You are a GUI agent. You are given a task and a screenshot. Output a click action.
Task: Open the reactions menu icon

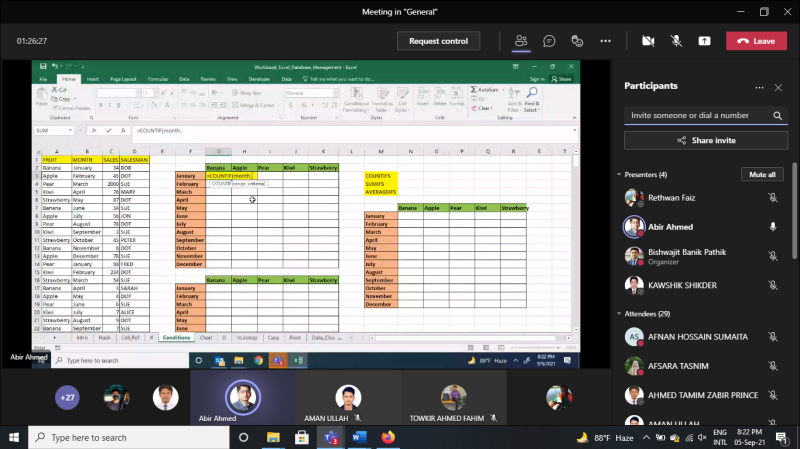pos(577,41)
